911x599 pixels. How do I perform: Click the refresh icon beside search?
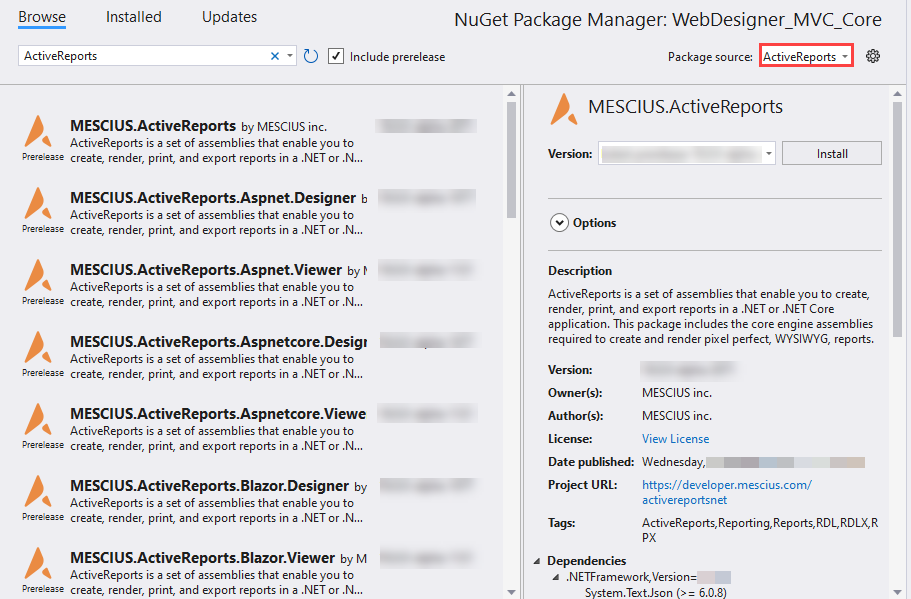[311, 56]
